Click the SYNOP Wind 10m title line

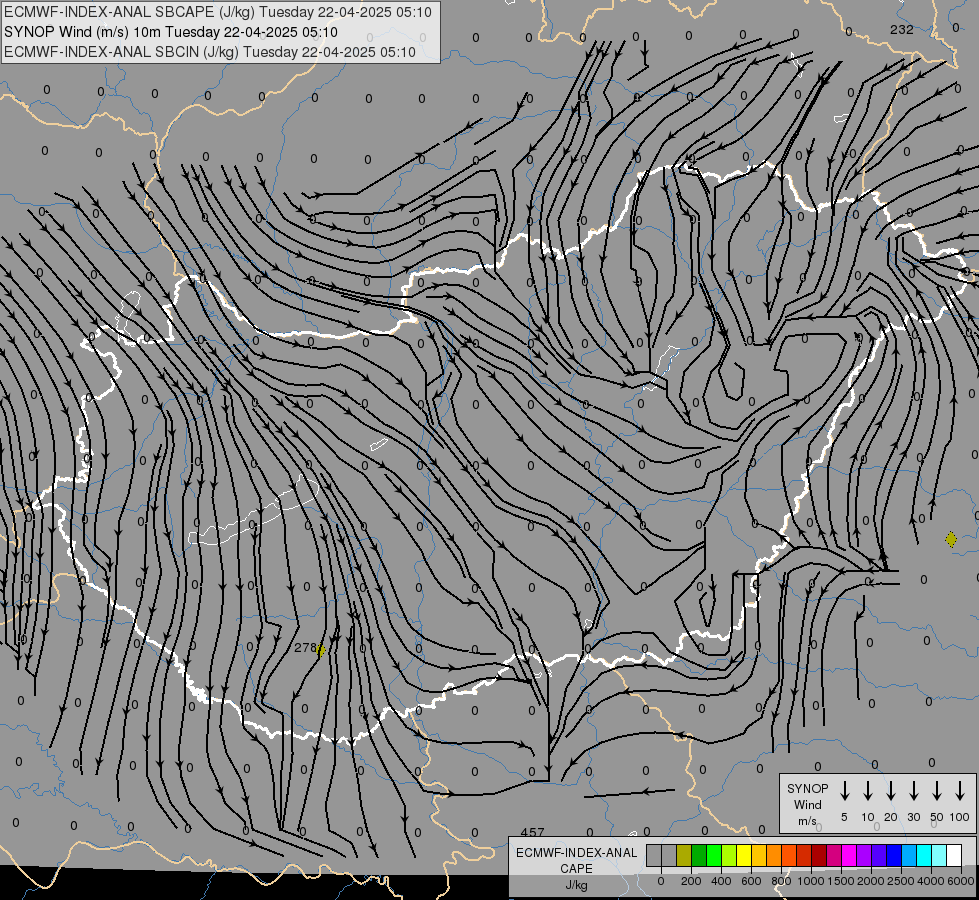pyautogui.click(x=170, y=32)
